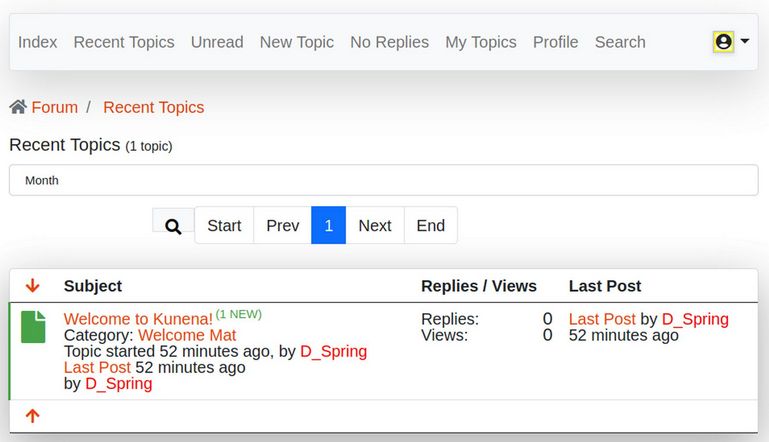Open the Index menu item
This screenshot has width=769, height=442.
click(38, 42)
